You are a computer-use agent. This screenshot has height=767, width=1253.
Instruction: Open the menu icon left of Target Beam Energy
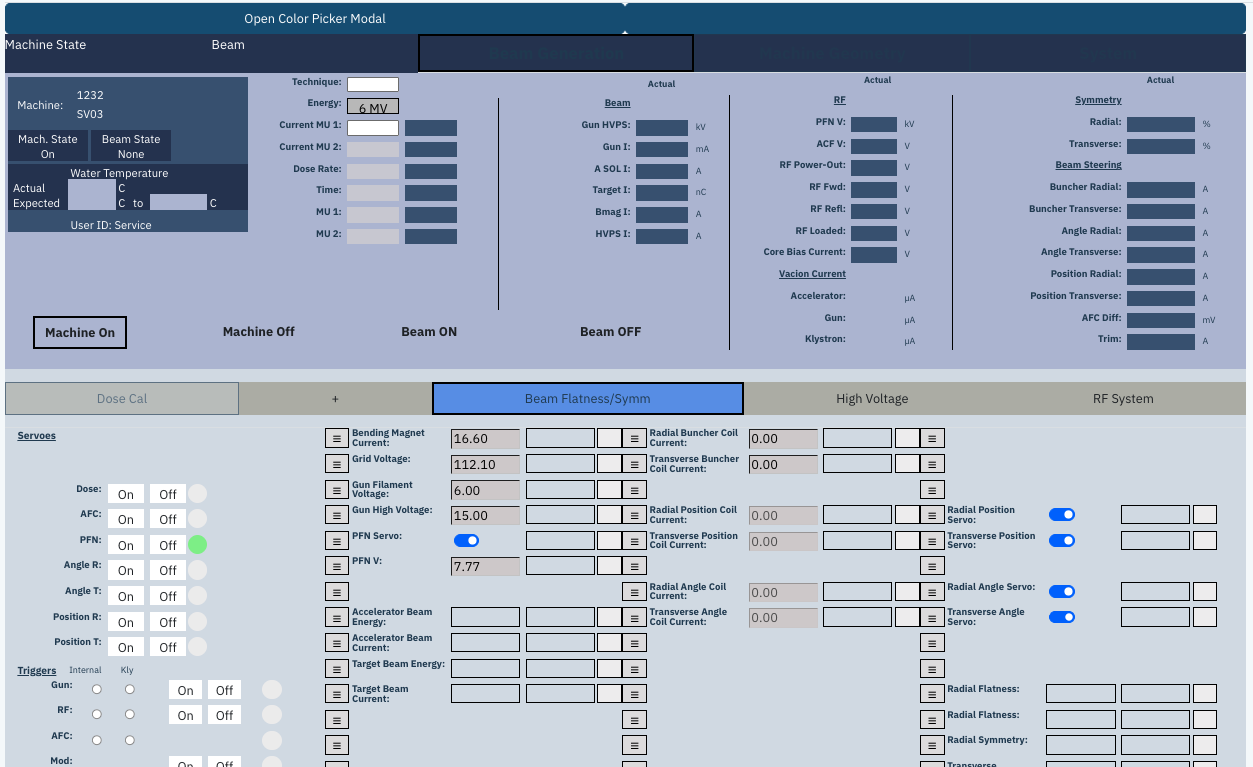[x=337, y=668]
